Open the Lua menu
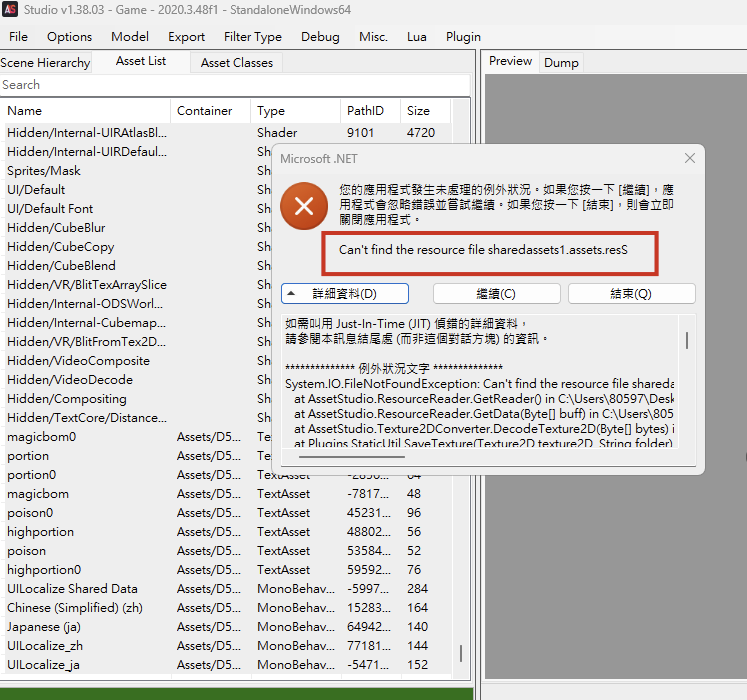The width and height of the screenshot is (747, 700). click(416, 37)
